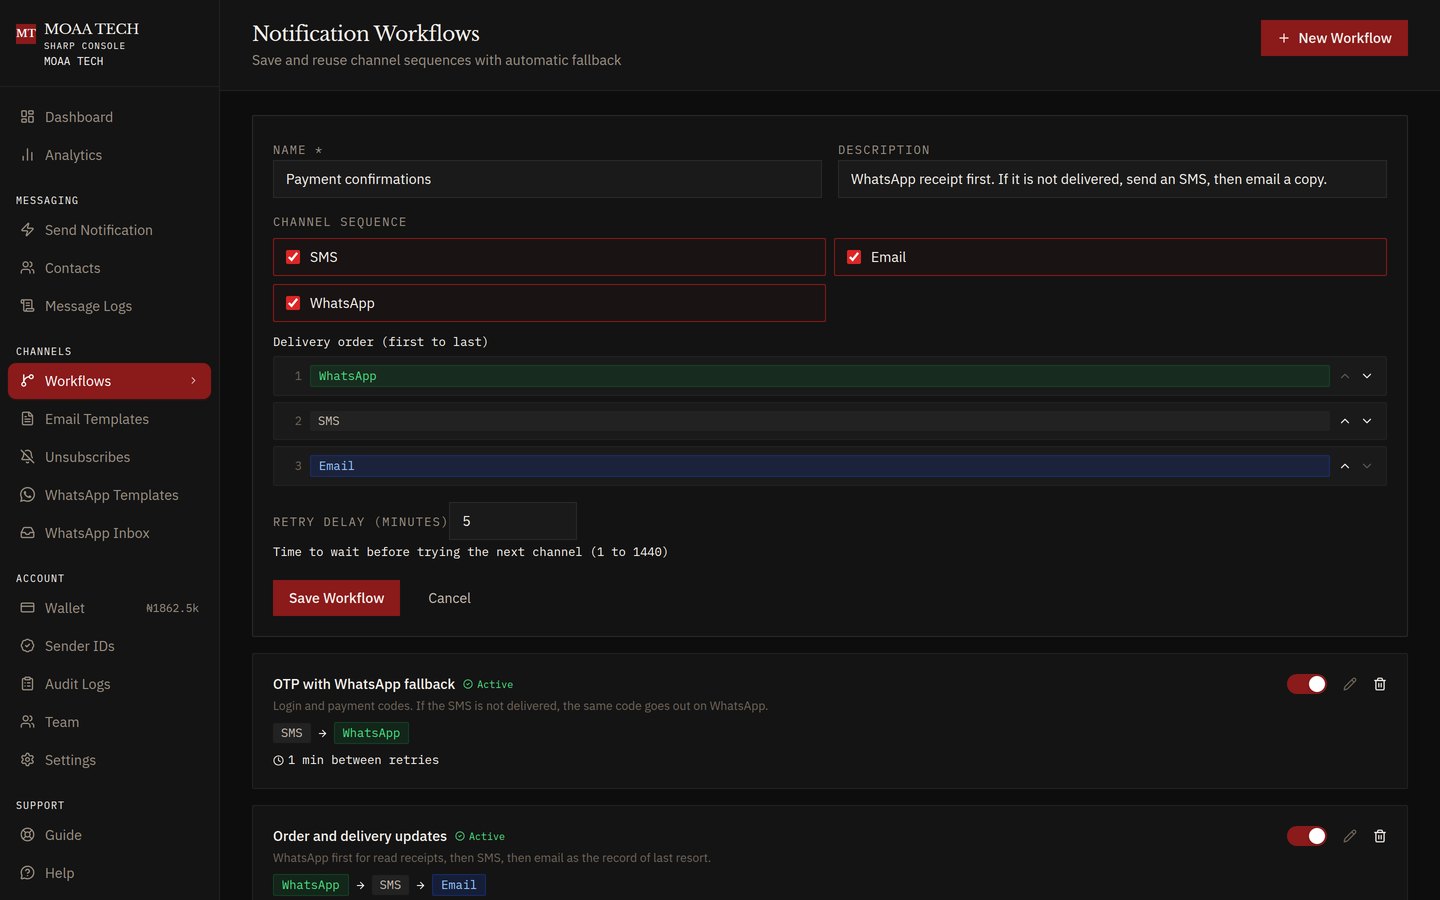Click the Message Logs icon

(x=27, y=306)
